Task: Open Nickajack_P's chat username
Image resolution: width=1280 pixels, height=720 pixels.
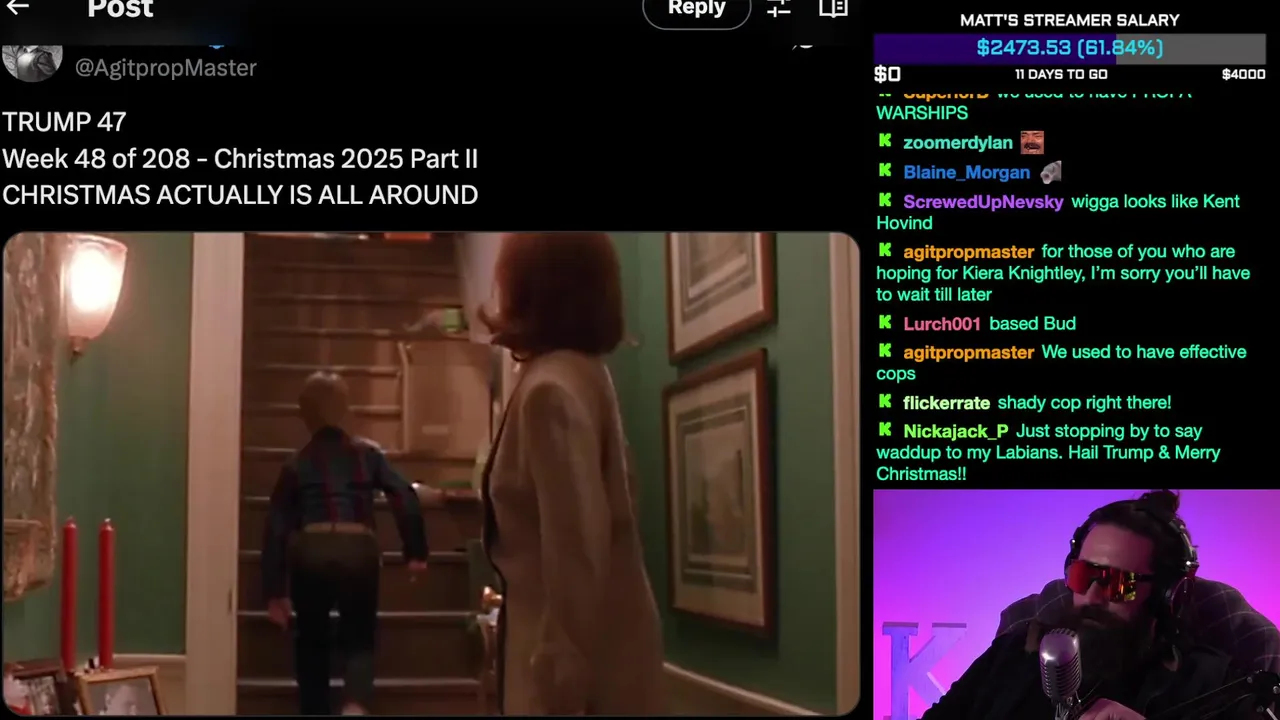Action: pyautogui.click(x=956, y=432)
